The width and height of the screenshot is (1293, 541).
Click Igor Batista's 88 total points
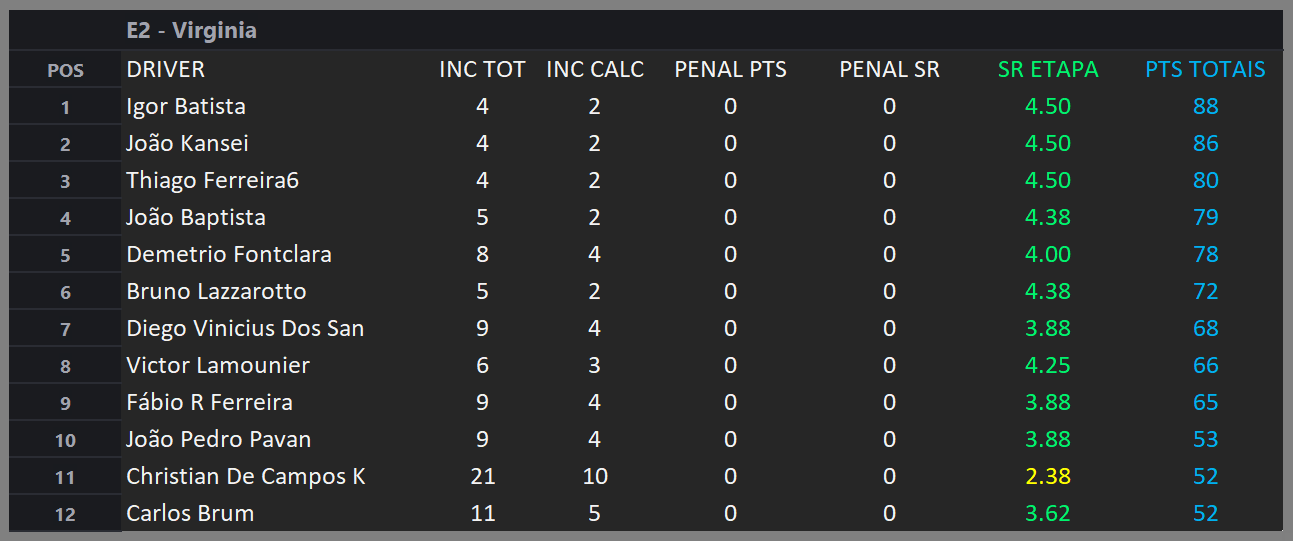pyautogui.click(x=1205, y=106)
